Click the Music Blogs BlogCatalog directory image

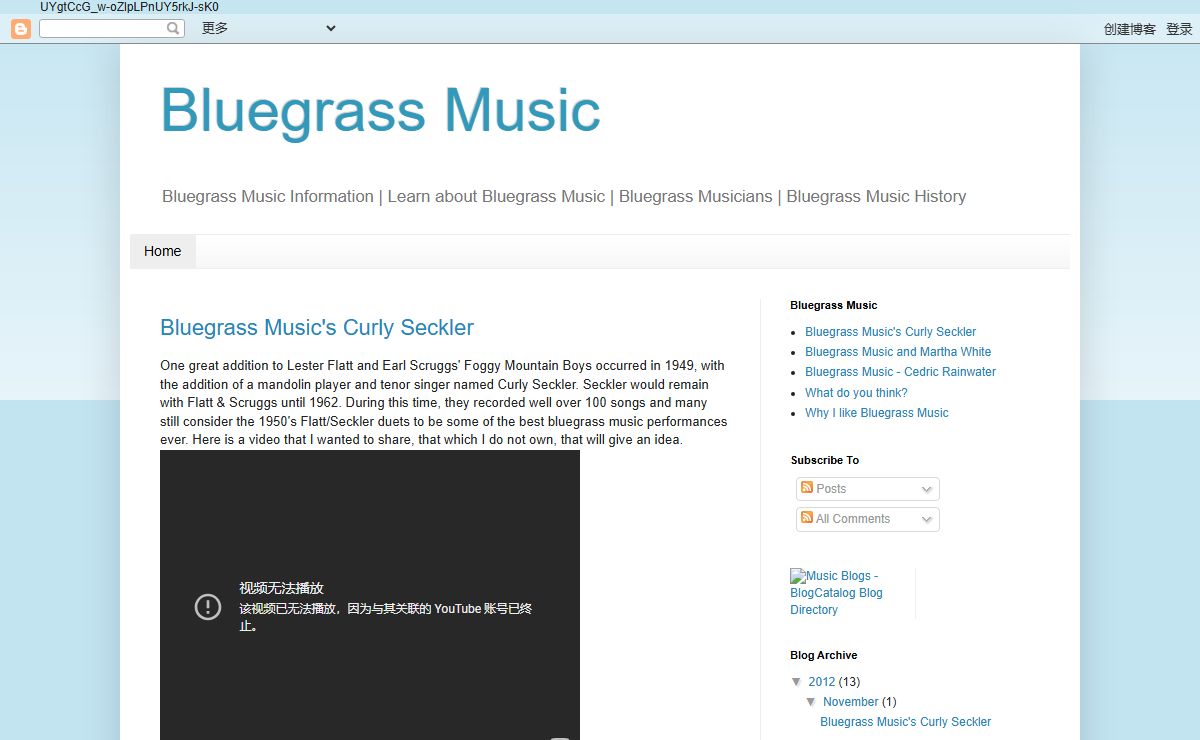click(837, 592)
